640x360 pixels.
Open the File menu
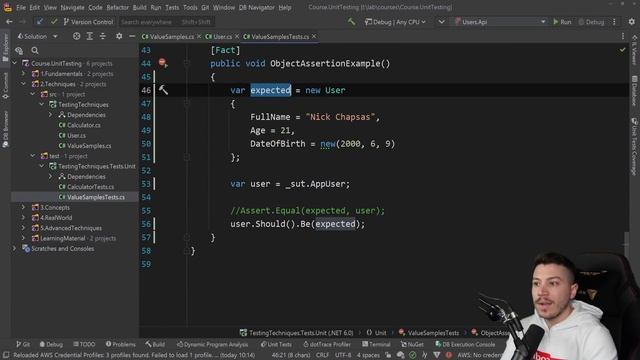[x=21, y=7]
